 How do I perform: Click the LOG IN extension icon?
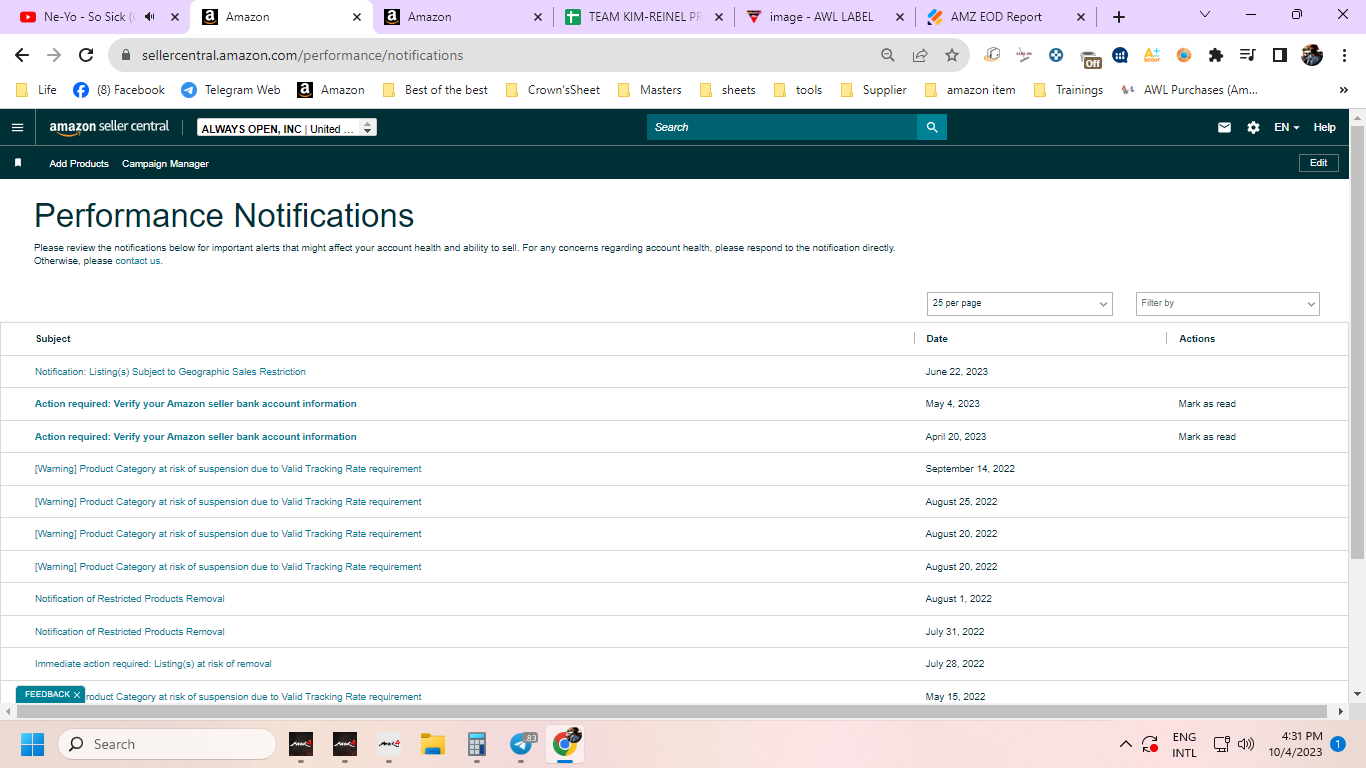tap(1024, 55)
